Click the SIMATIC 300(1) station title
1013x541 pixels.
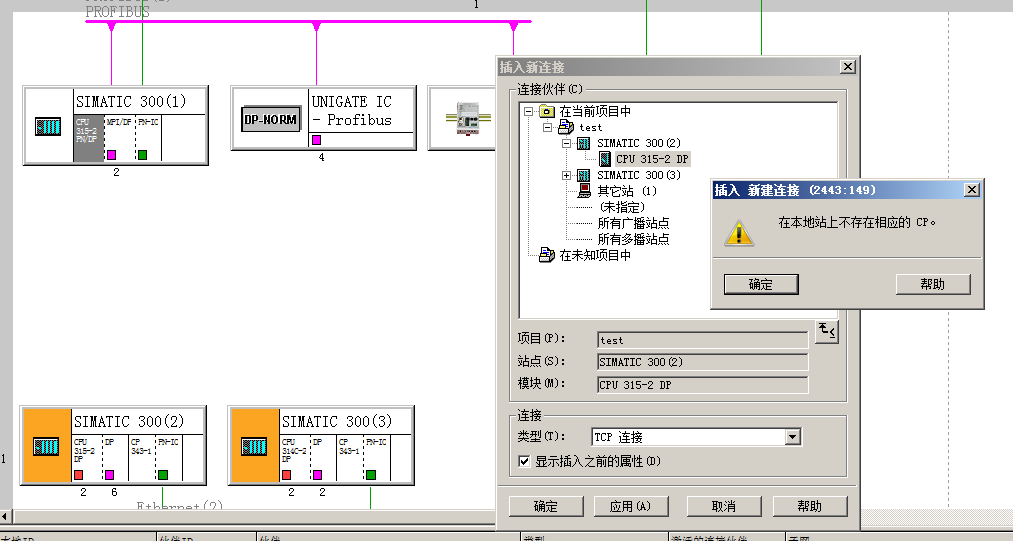131,101
